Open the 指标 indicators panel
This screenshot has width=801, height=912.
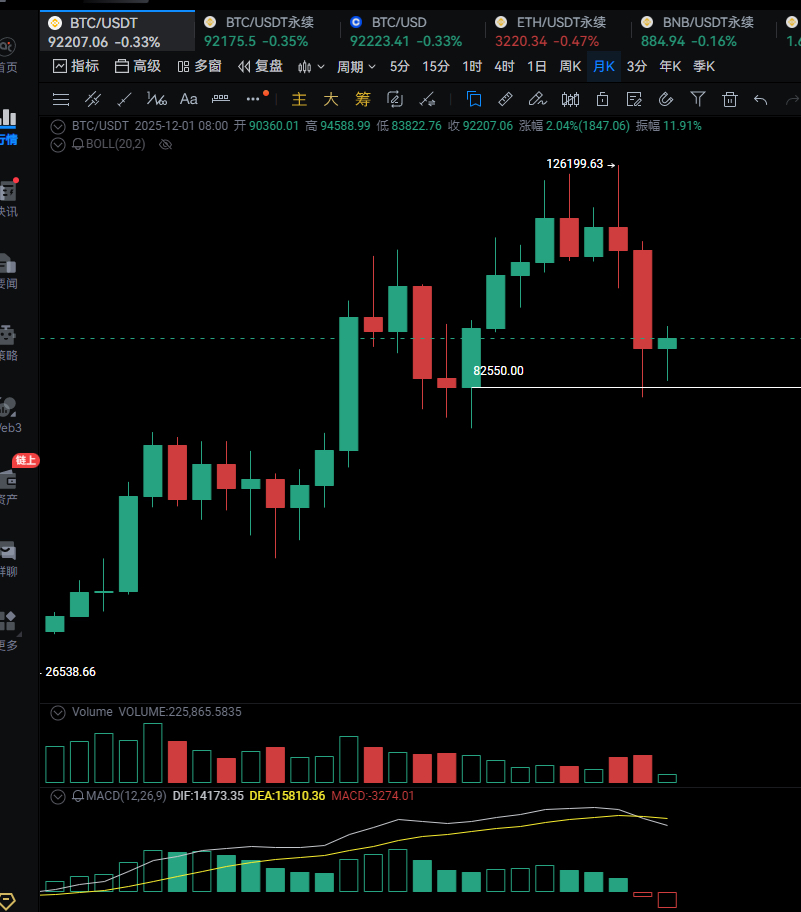(76, 66)
